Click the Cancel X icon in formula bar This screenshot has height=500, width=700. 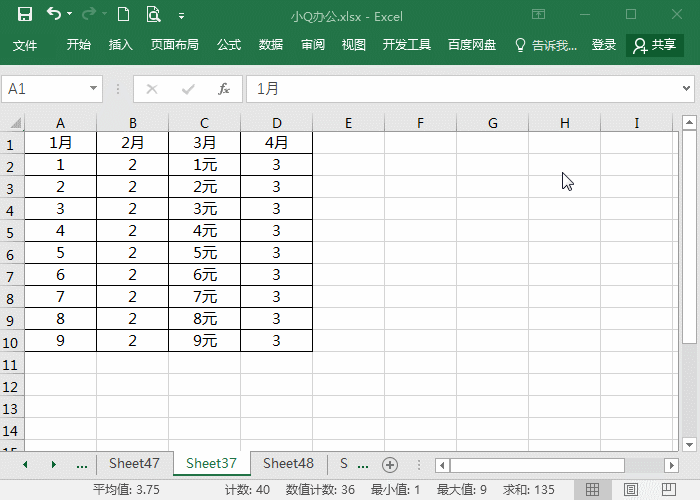[152, 89]
